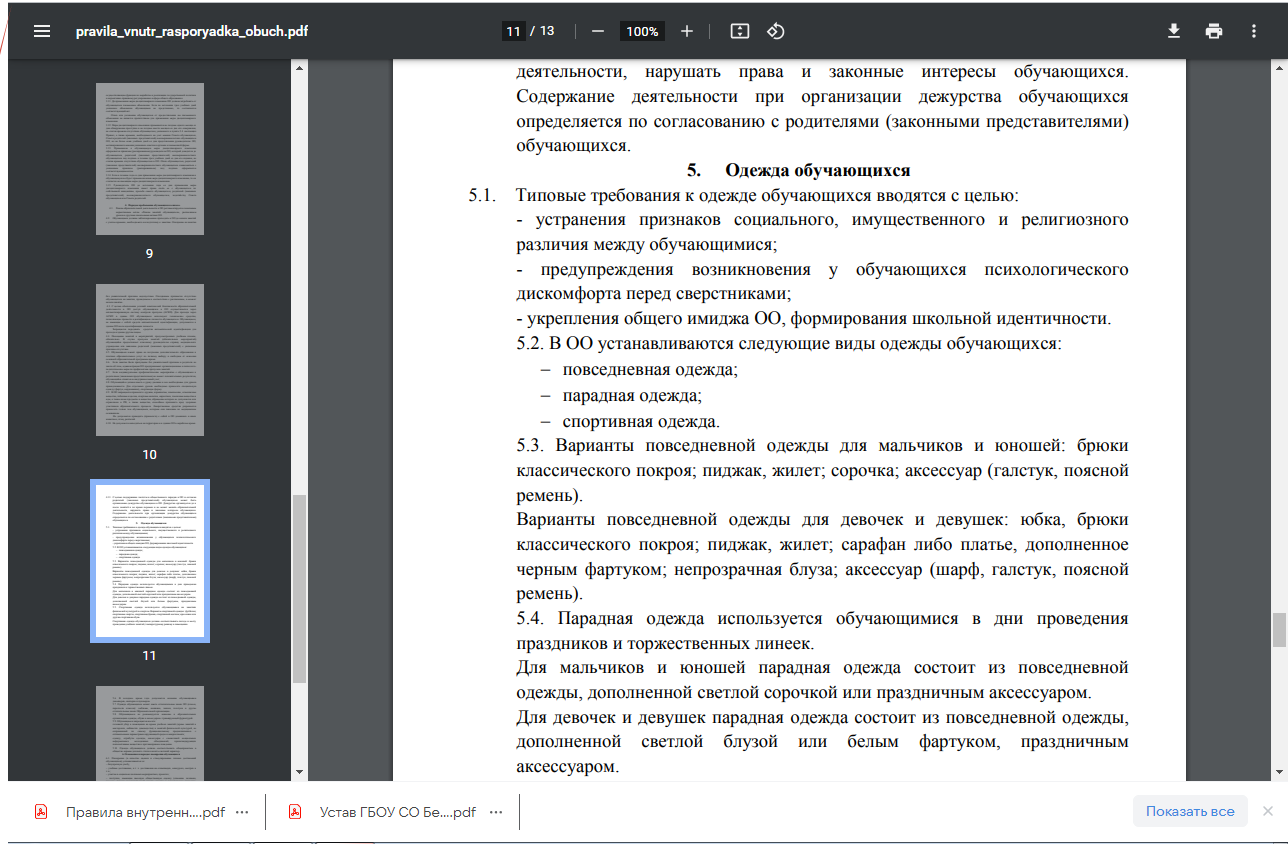Open options for Правила внутренн download

241,812
